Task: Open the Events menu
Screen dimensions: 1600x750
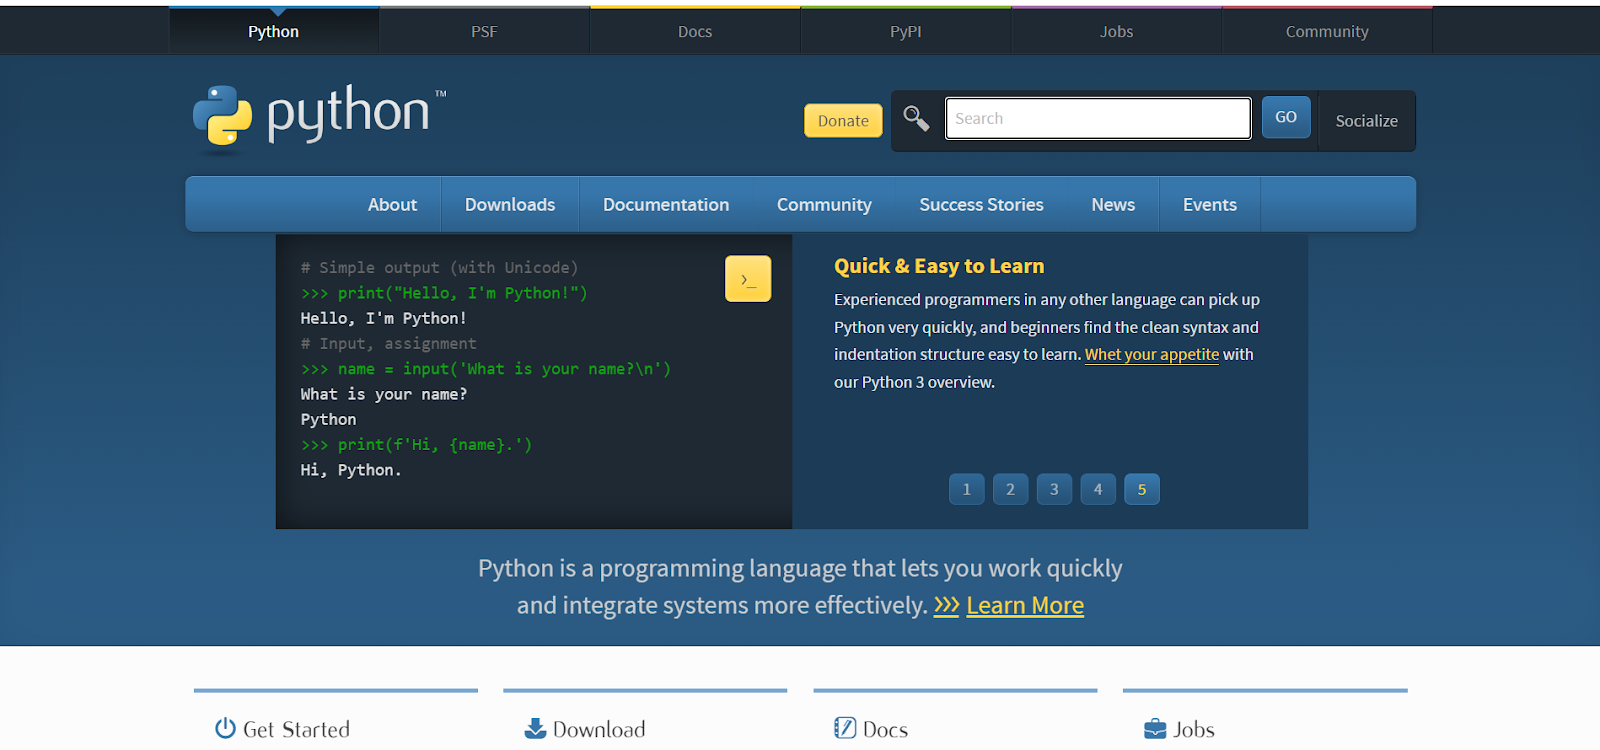Action: tap(1210, 204)
